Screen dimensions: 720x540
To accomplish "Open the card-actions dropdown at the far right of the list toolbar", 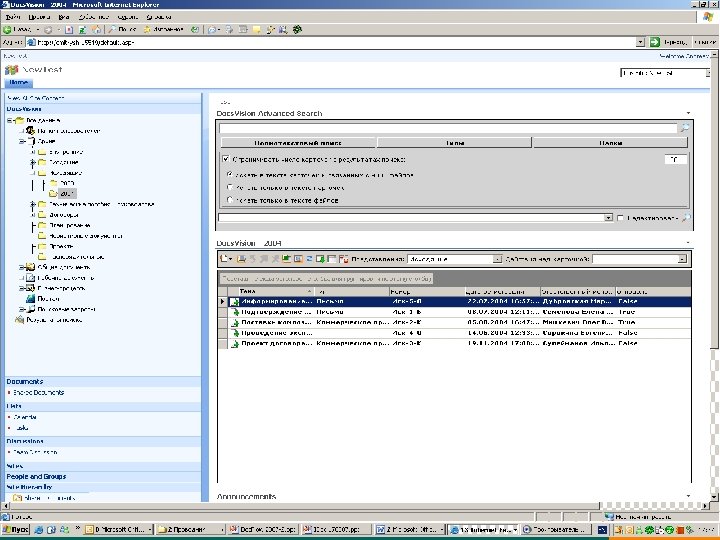I will click(x=684, y=259).
